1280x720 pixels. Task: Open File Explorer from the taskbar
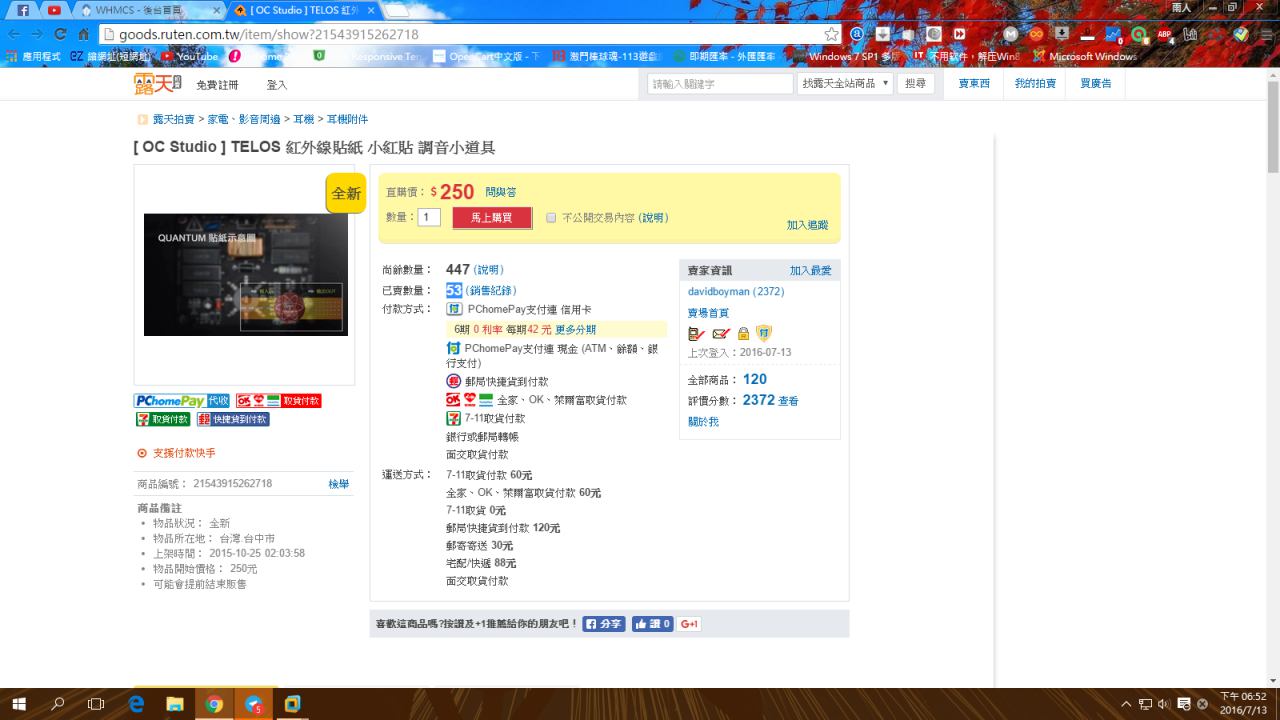pyautogui.click(x=175, y=704)
